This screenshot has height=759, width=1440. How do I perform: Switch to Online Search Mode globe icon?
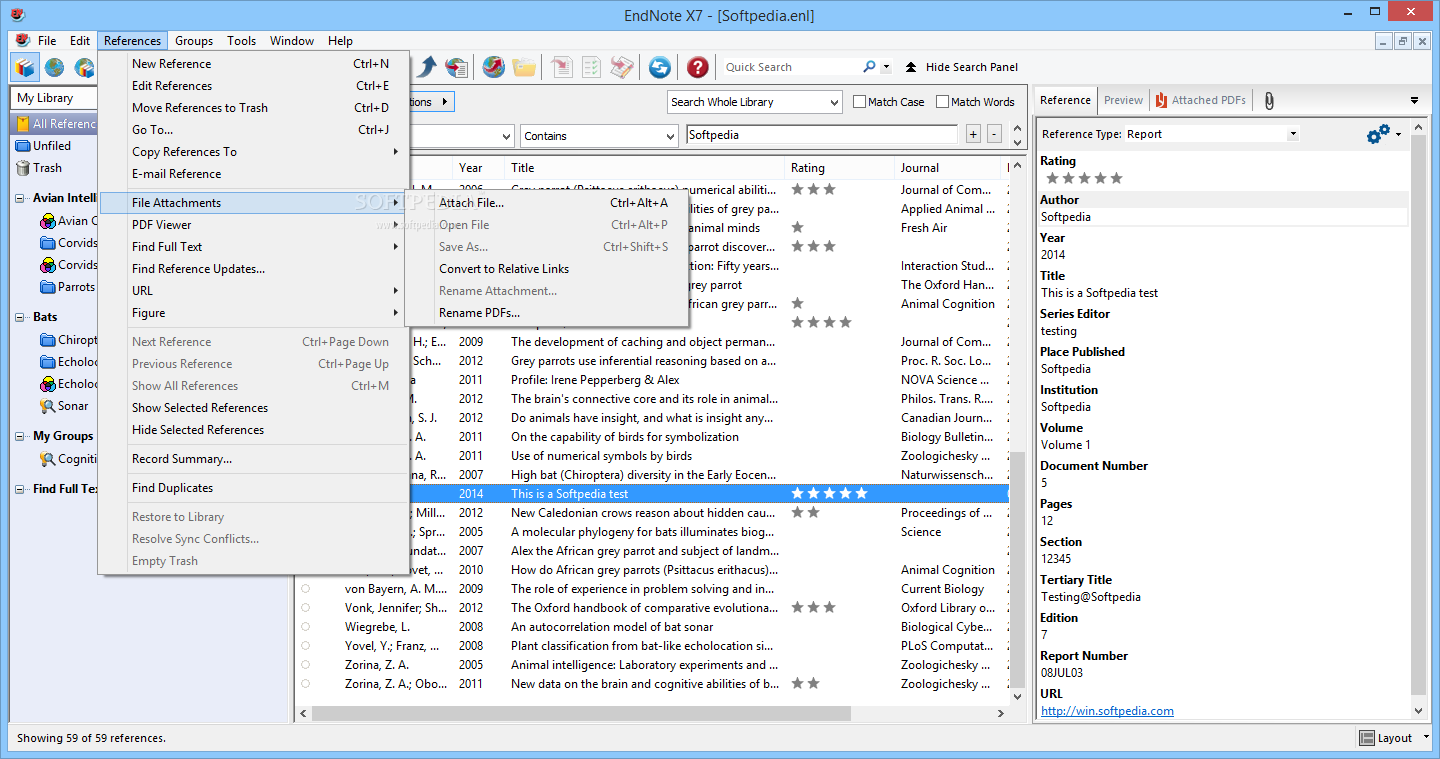pos(54,67)
